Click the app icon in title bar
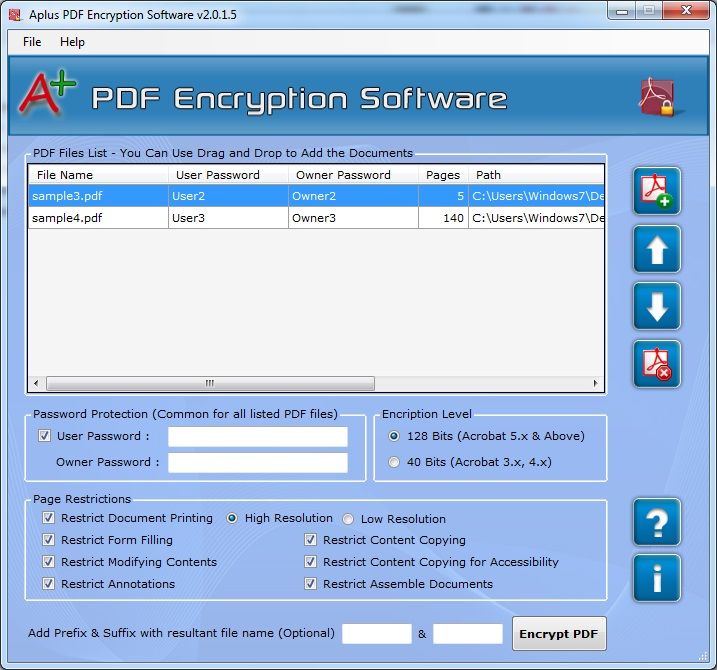 click(15, 15)
